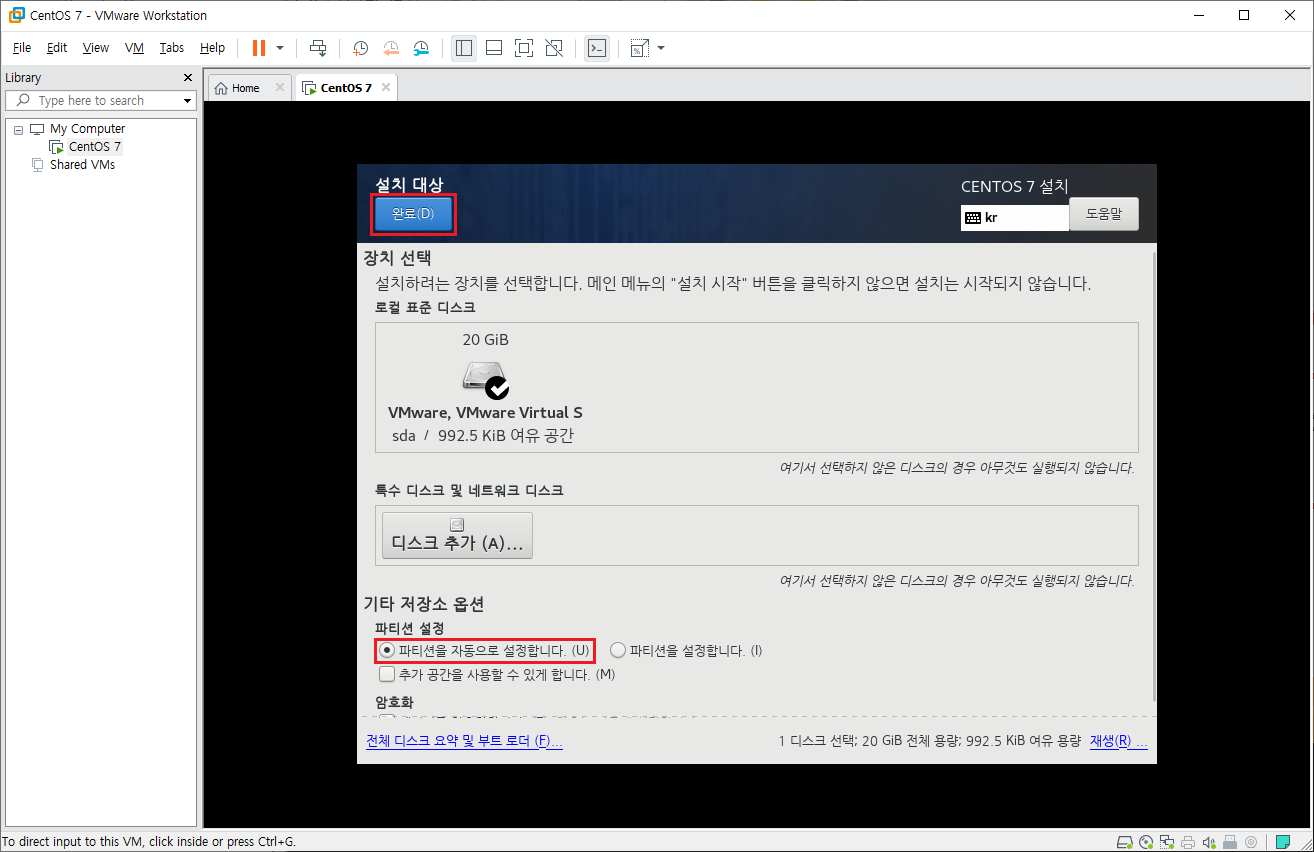
Task: Click the CD/DVD drive status icon
Action: click(x=1146, y=842)
